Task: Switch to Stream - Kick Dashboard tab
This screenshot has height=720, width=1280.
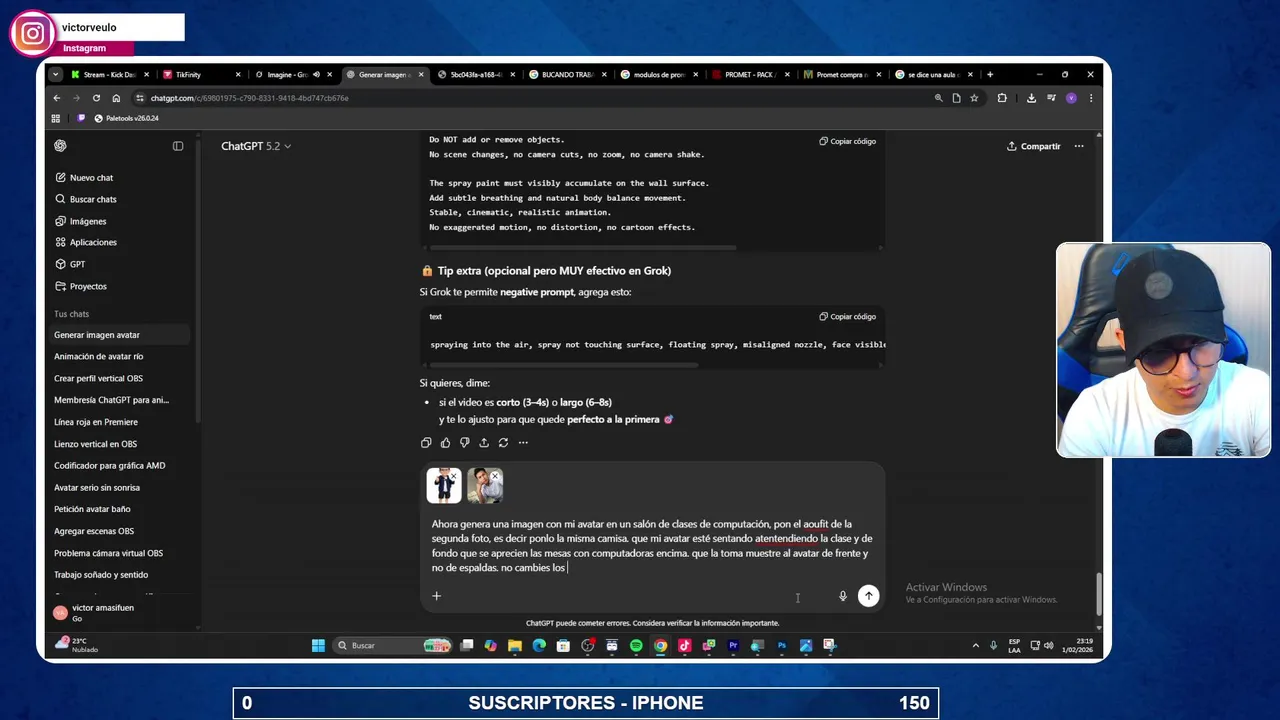Action: click(x=108, y=75)
